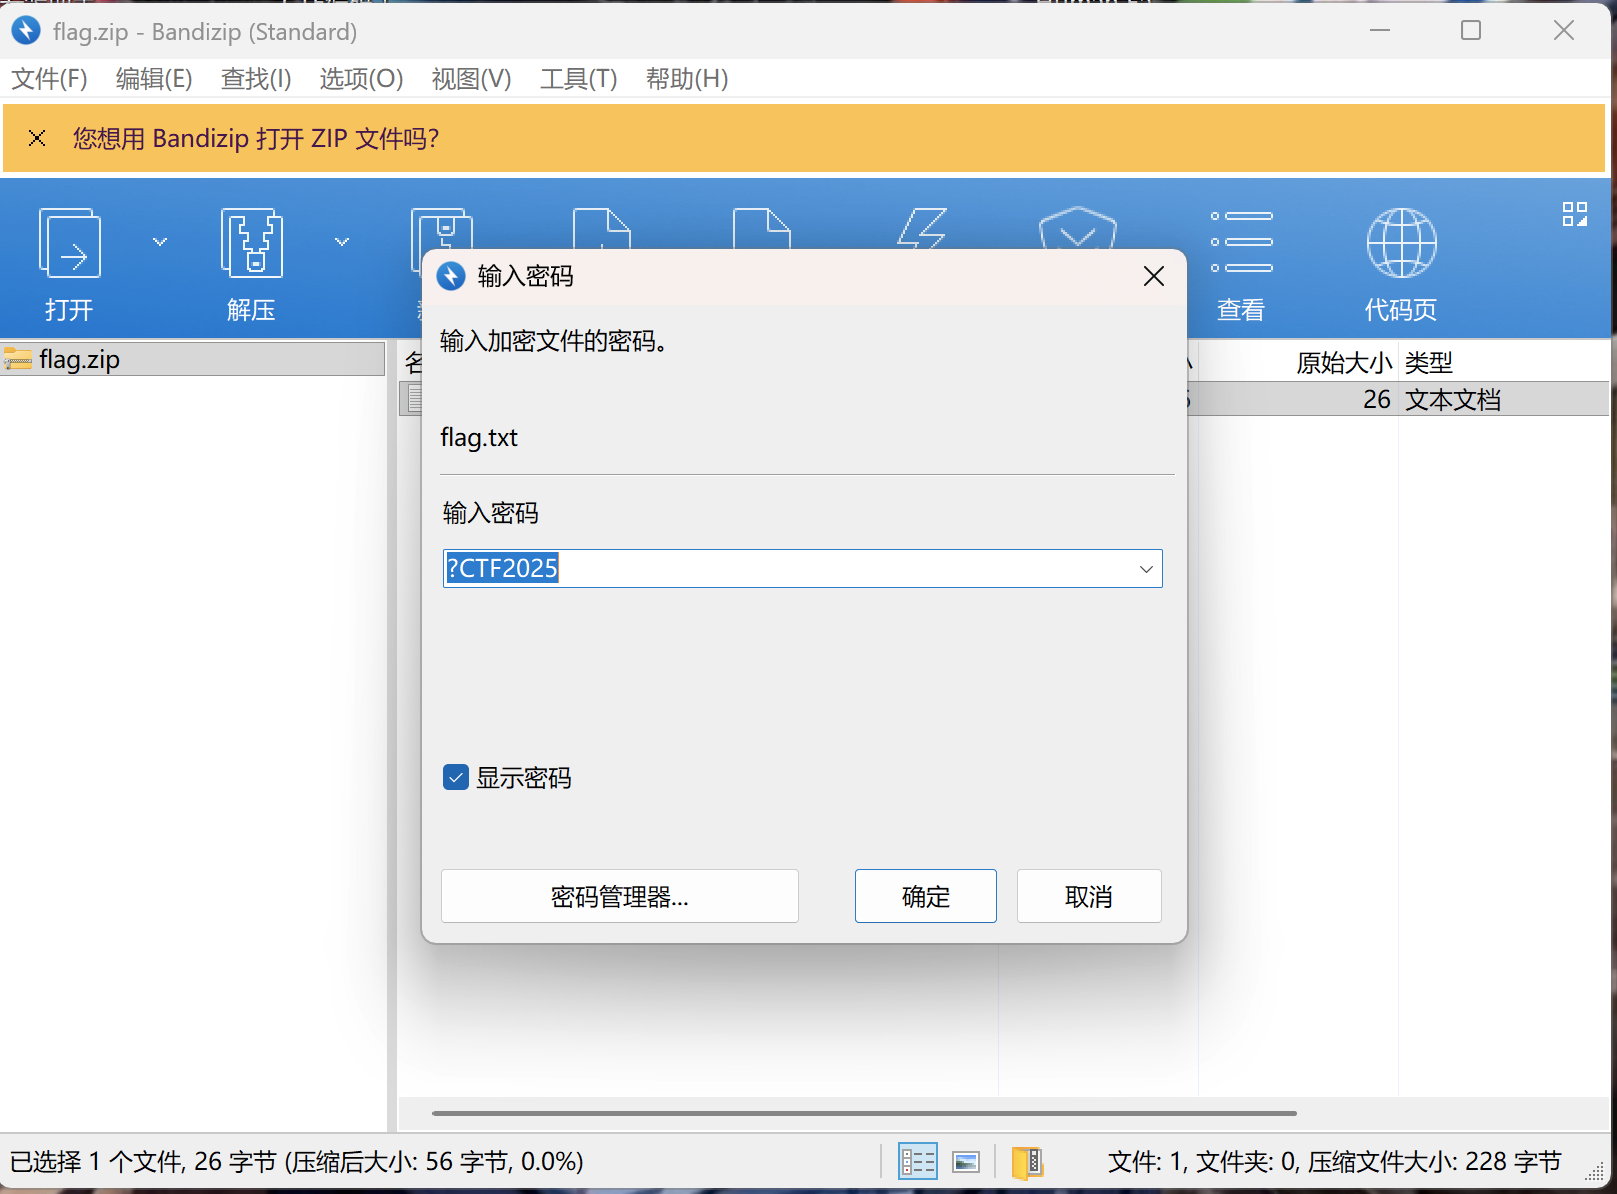The image size is (1617, 1194).
Task: Expand the Open (打开) dropdown arrow
Action: 160,242
